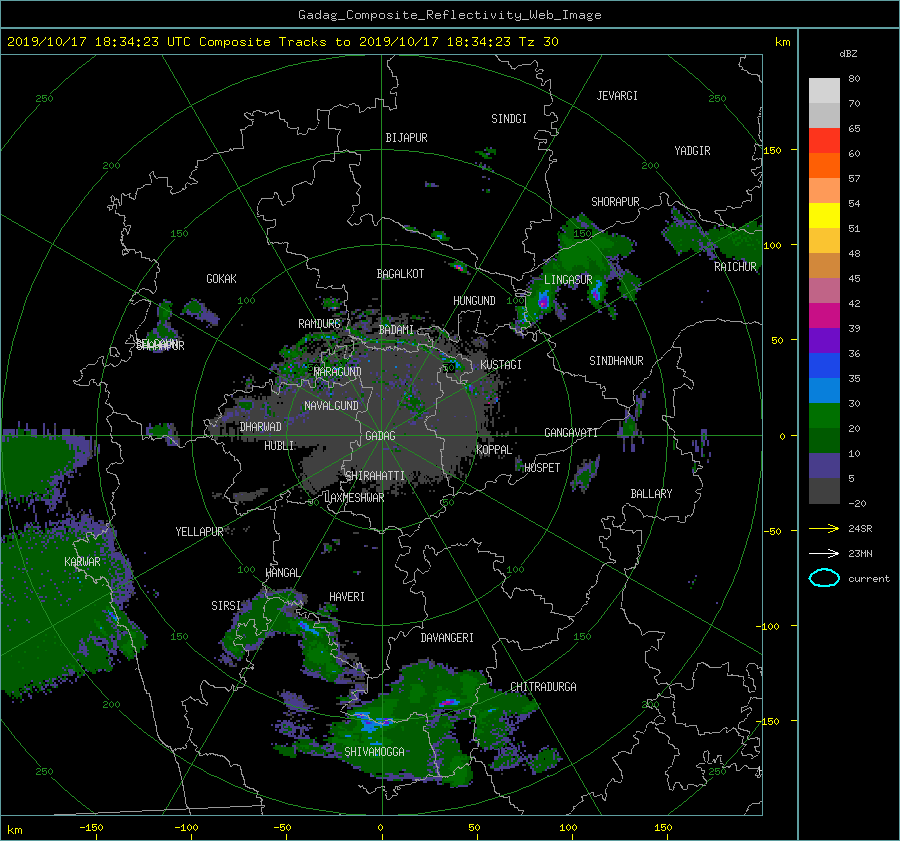Image resolution: width=900 pixels, height=841 pixels.
Task: Click the SIRSI city label
Action: click(226, 606)
